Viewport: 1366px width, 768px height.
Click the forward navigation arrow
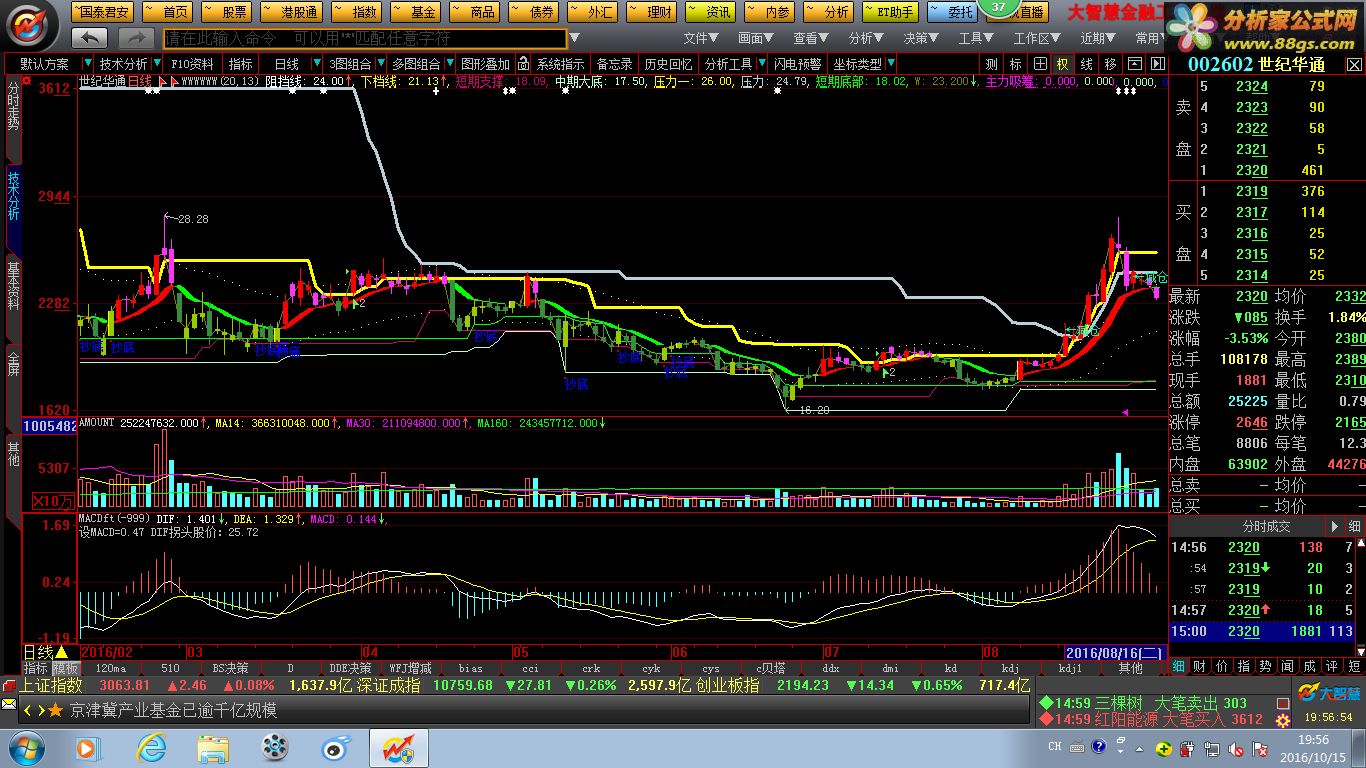coord(136,38)
